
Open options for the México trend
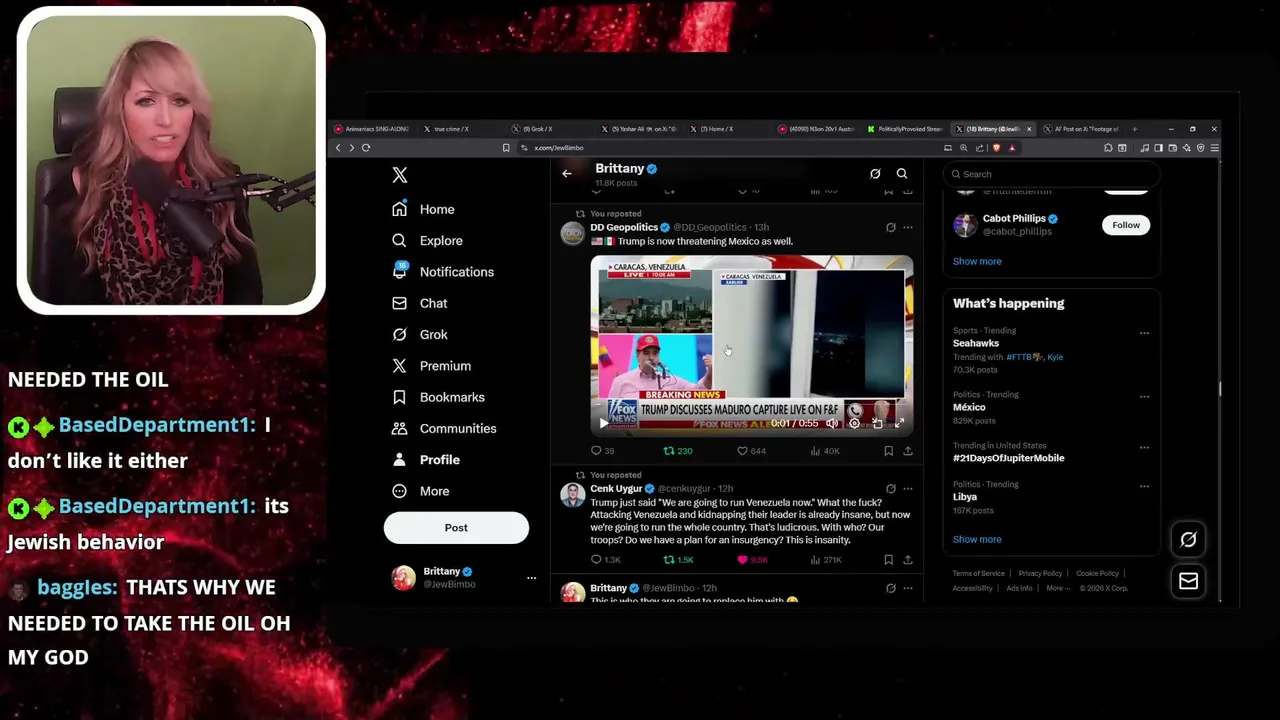point(1144,396)
